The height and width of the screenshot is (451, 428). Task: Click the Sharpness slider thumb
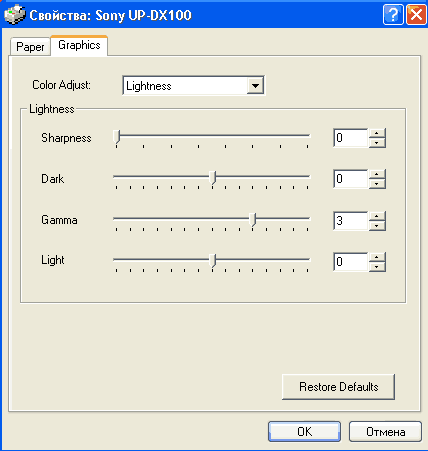pos(117,137)
